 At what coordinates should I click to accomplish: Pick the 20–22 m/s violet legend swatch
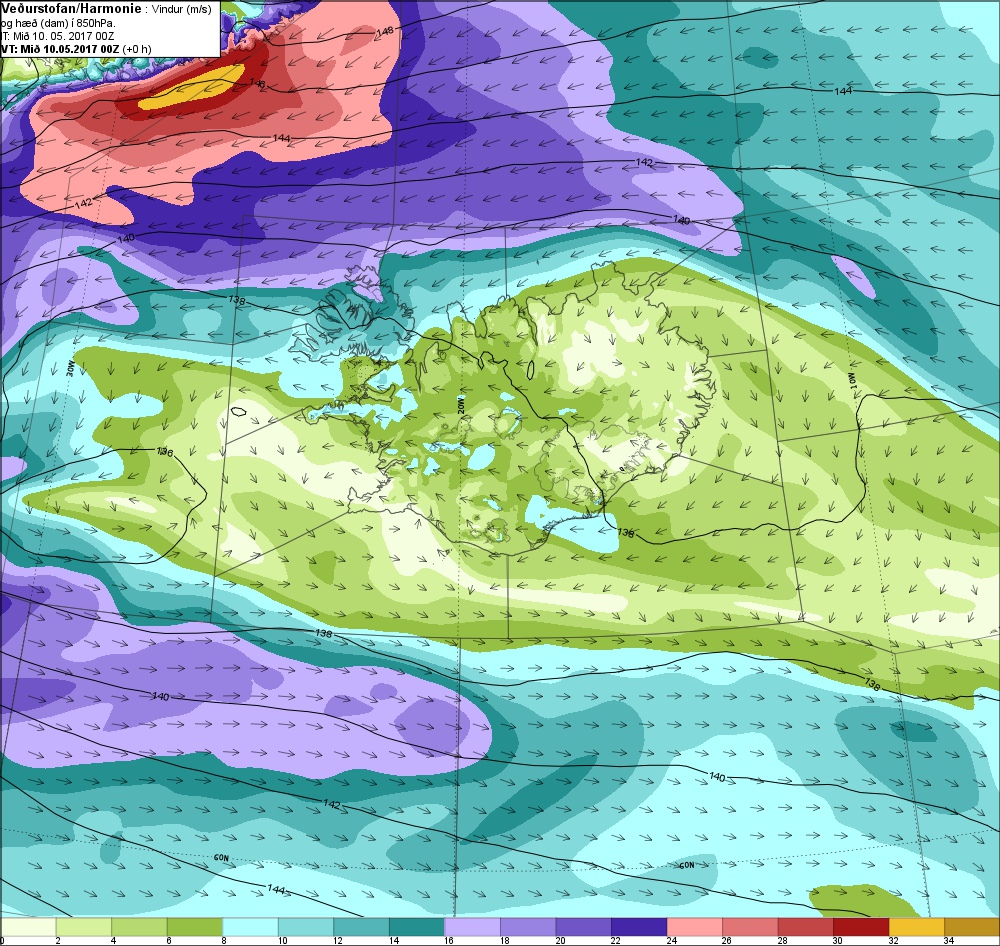(583, 926)
